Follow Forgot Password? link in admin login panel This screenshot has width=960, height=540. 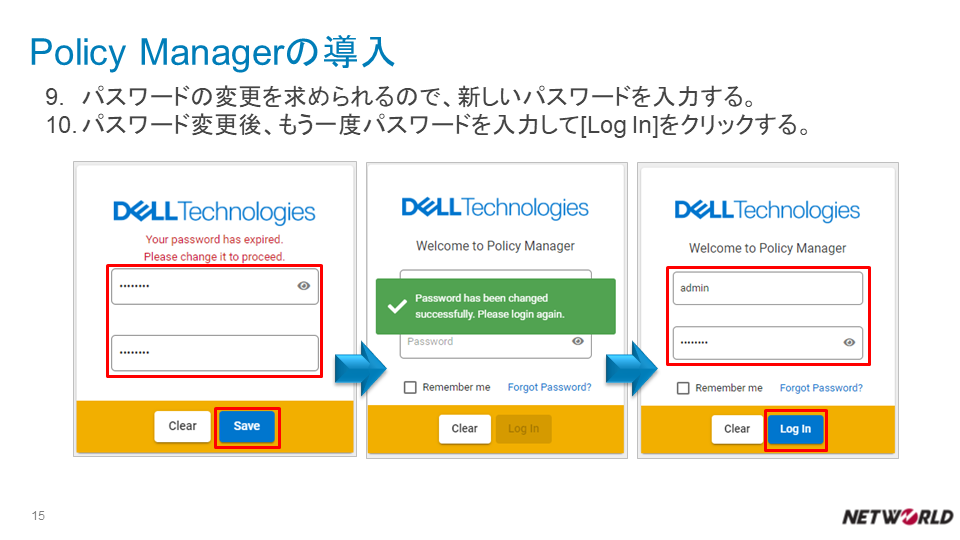tap(821, 388)
